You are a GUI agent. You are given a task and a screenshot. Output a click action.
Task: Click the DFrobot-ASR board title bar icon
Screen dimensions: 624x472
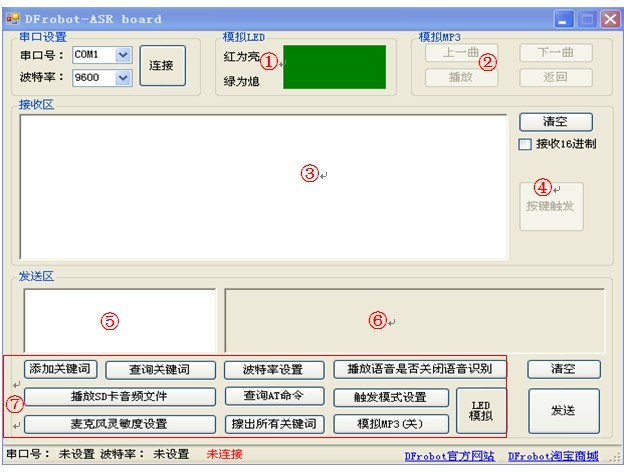(x=13, y=19)
